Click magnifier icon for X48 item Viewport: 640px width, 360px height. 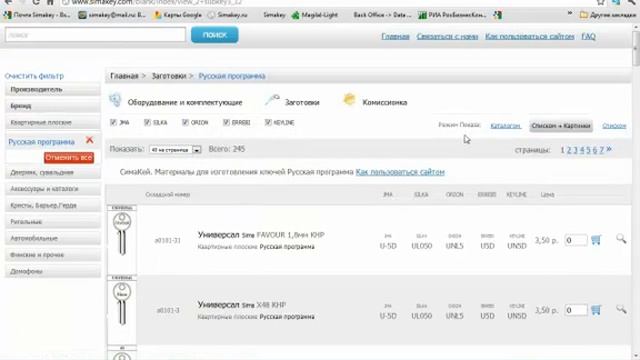[621, 309]
